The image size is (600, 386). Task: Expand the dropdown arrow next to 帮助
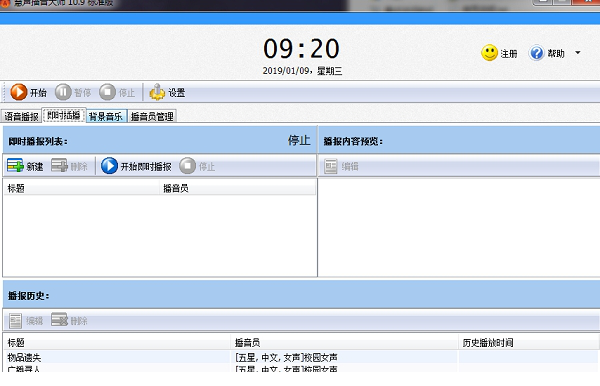tap(578, 53)
